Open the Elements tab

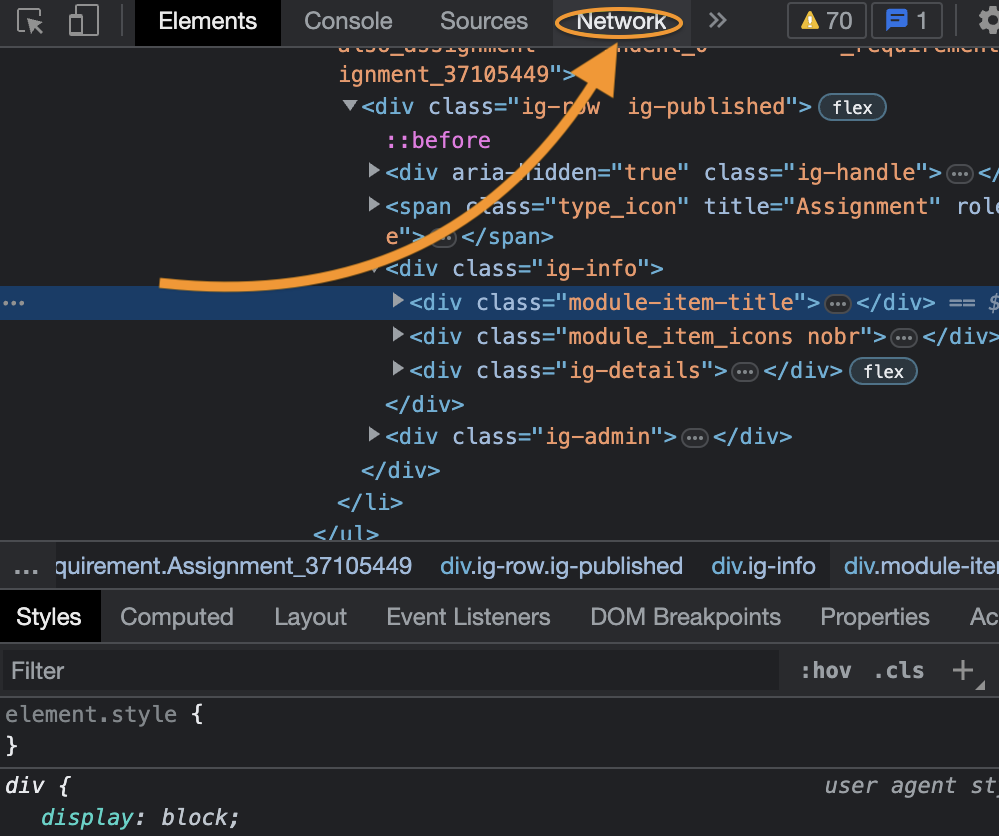(x=208, y=21)
